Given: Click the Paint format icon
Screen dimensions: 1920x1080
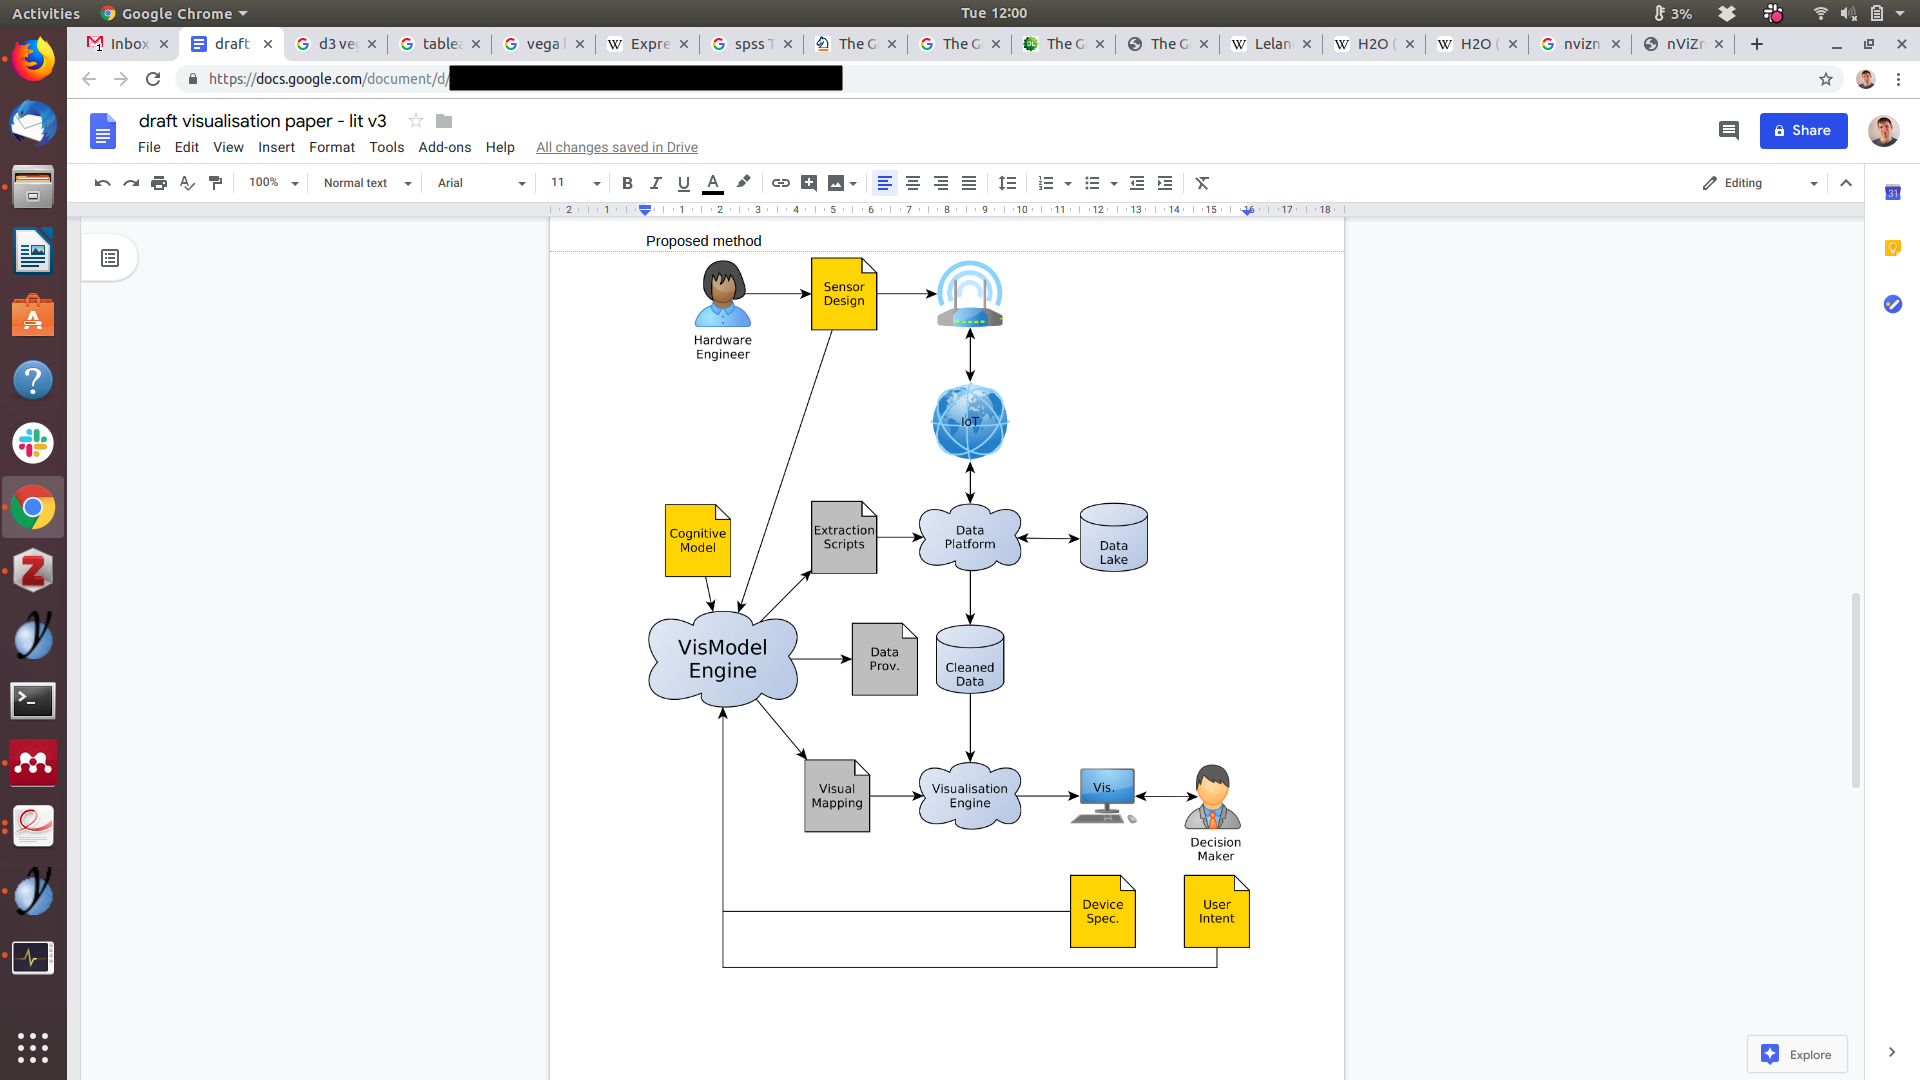Looking at the screenshot, I should tap(215, 183).
